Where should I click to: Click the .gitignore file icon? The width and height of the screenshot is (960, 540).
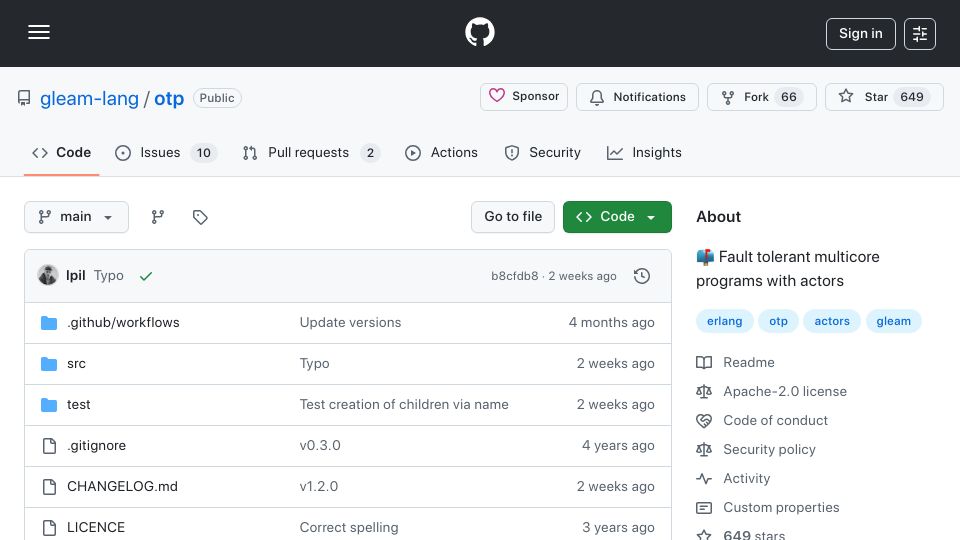point(49,446)
